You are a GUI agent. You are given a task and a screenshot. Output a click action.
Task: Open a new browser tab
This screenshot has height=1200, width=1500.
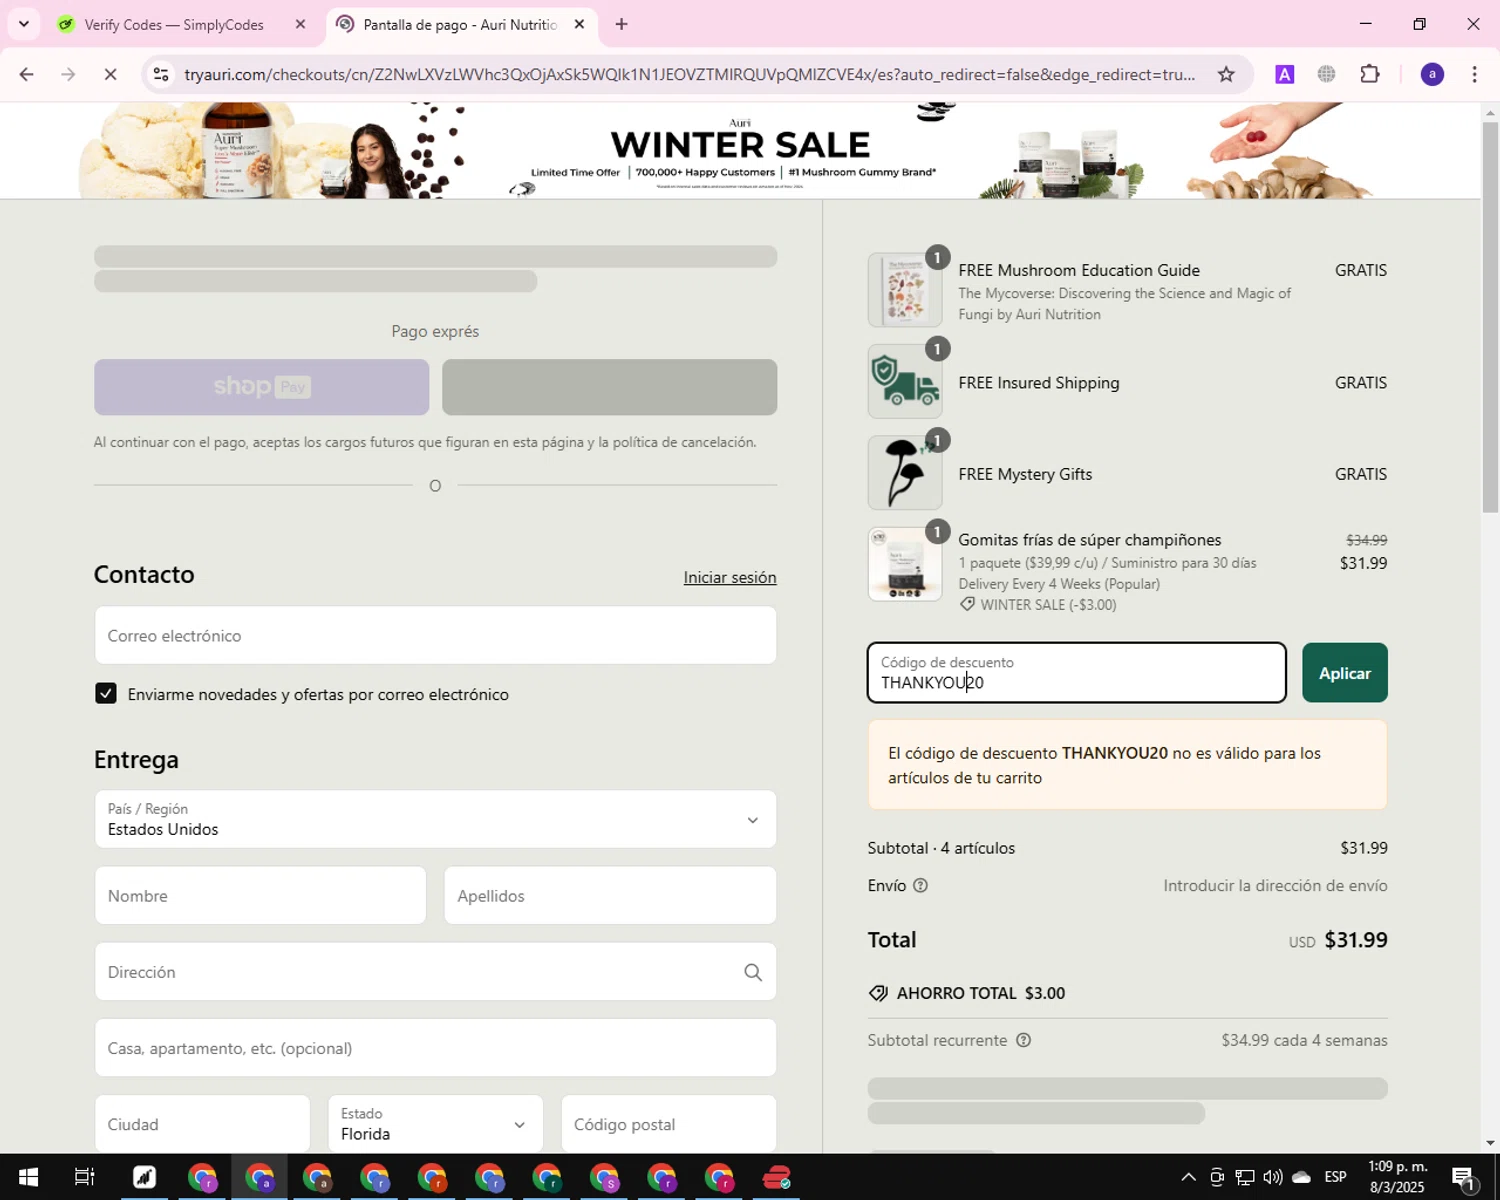621,24
